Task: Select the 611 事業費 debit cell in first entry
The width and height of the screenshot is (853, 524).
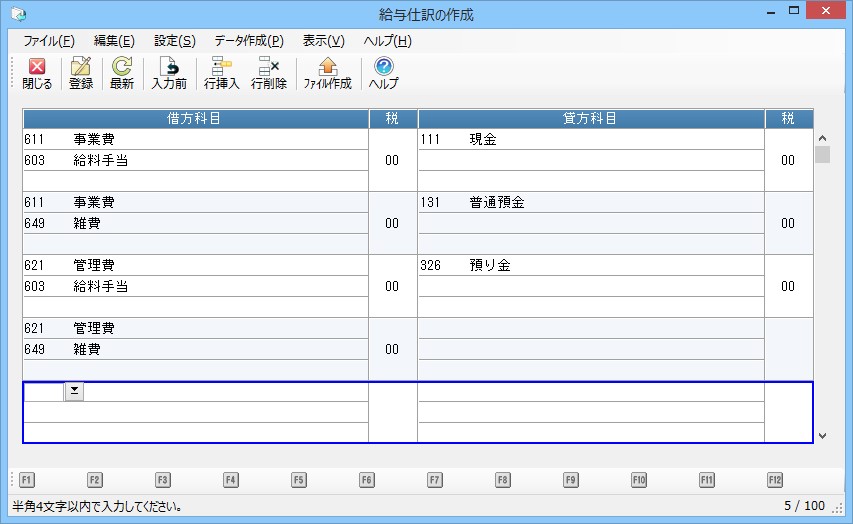Action: point(195,140)
